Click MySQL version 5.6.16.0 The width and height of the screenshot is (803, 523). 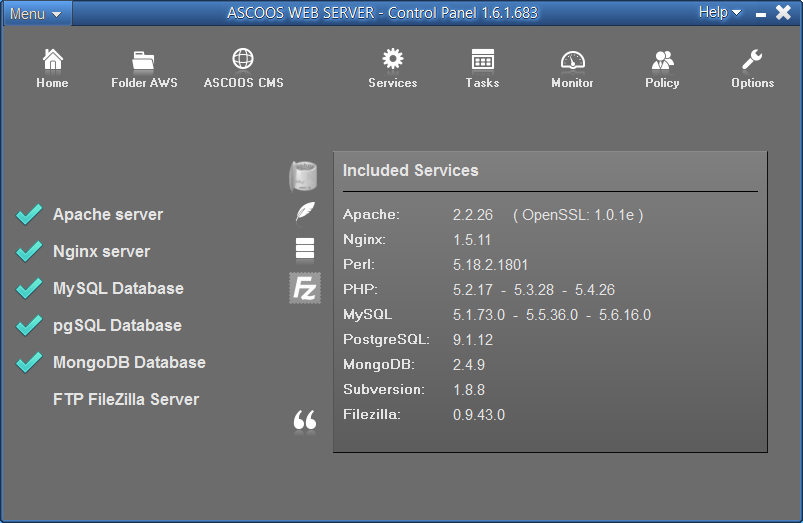625,315
